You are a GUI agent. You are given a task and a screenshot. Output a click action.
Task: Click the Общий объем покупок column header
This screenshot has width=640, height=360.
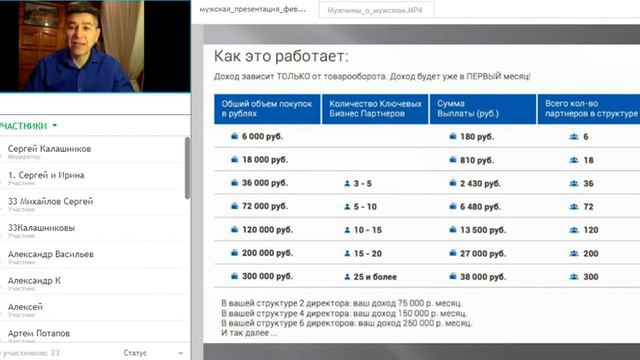coord(267,109)
